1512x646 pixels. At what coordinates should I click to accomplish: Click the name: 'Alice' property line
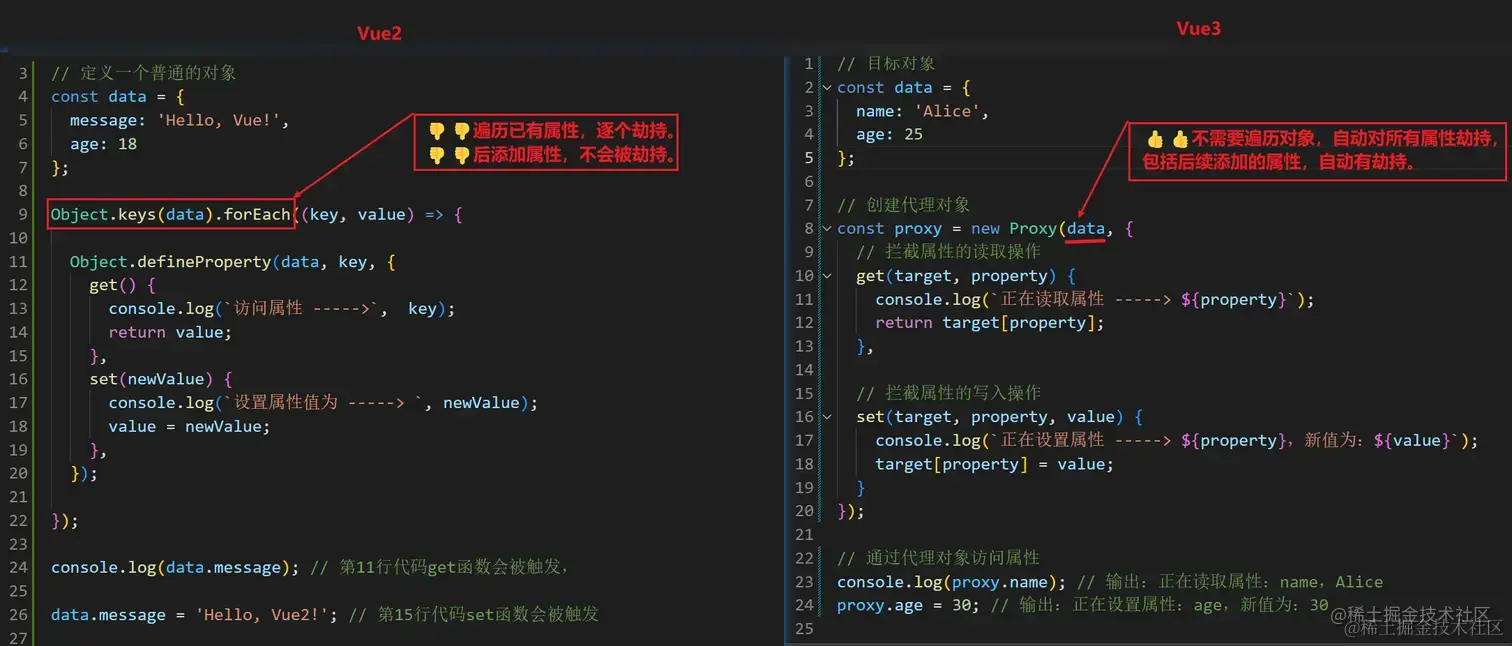point(922,111)
